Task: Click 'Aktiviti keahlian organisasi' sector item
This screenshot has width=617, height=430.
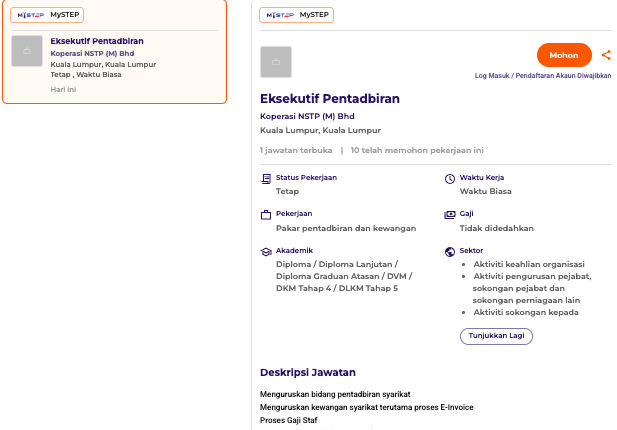Action: pyautogui.click(x=529, y=264)
